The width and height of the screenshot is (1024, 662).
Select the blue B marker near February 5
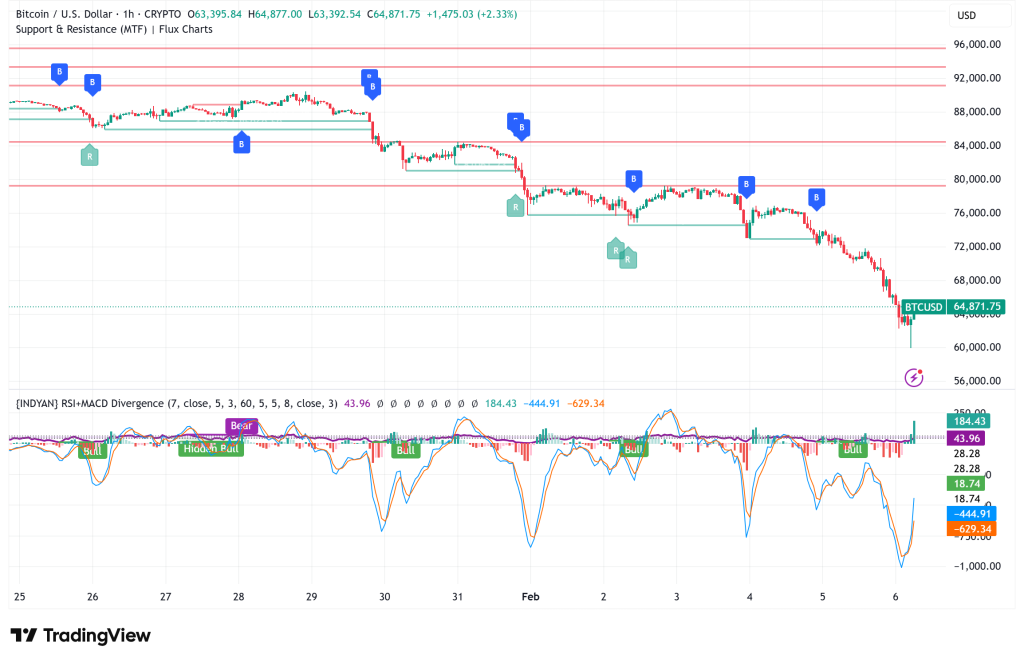(817, 199)
